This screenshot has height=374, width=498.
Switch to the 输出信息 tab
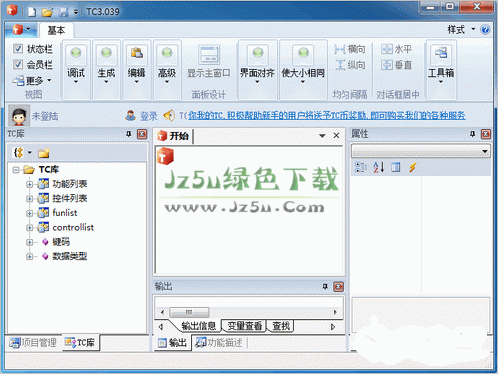point(198,326)
